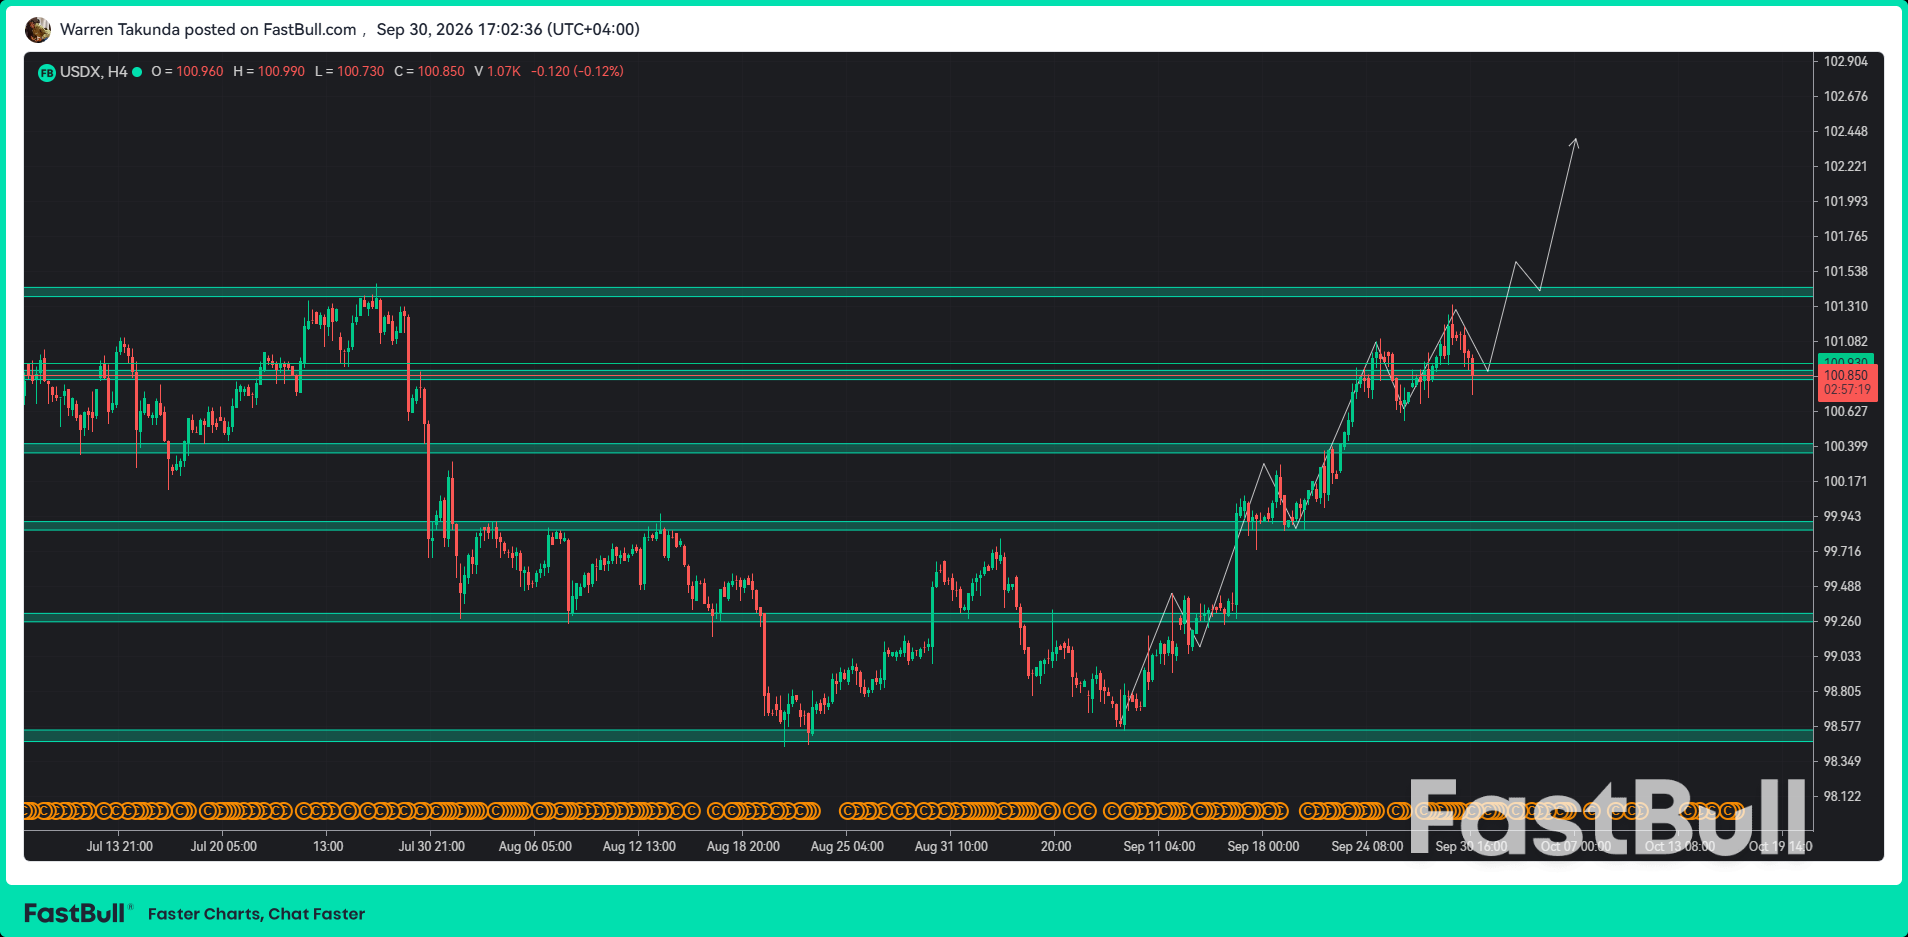Select the Aug 06 05:00 time axis label

pyautogui.click(x=535, y=847)
